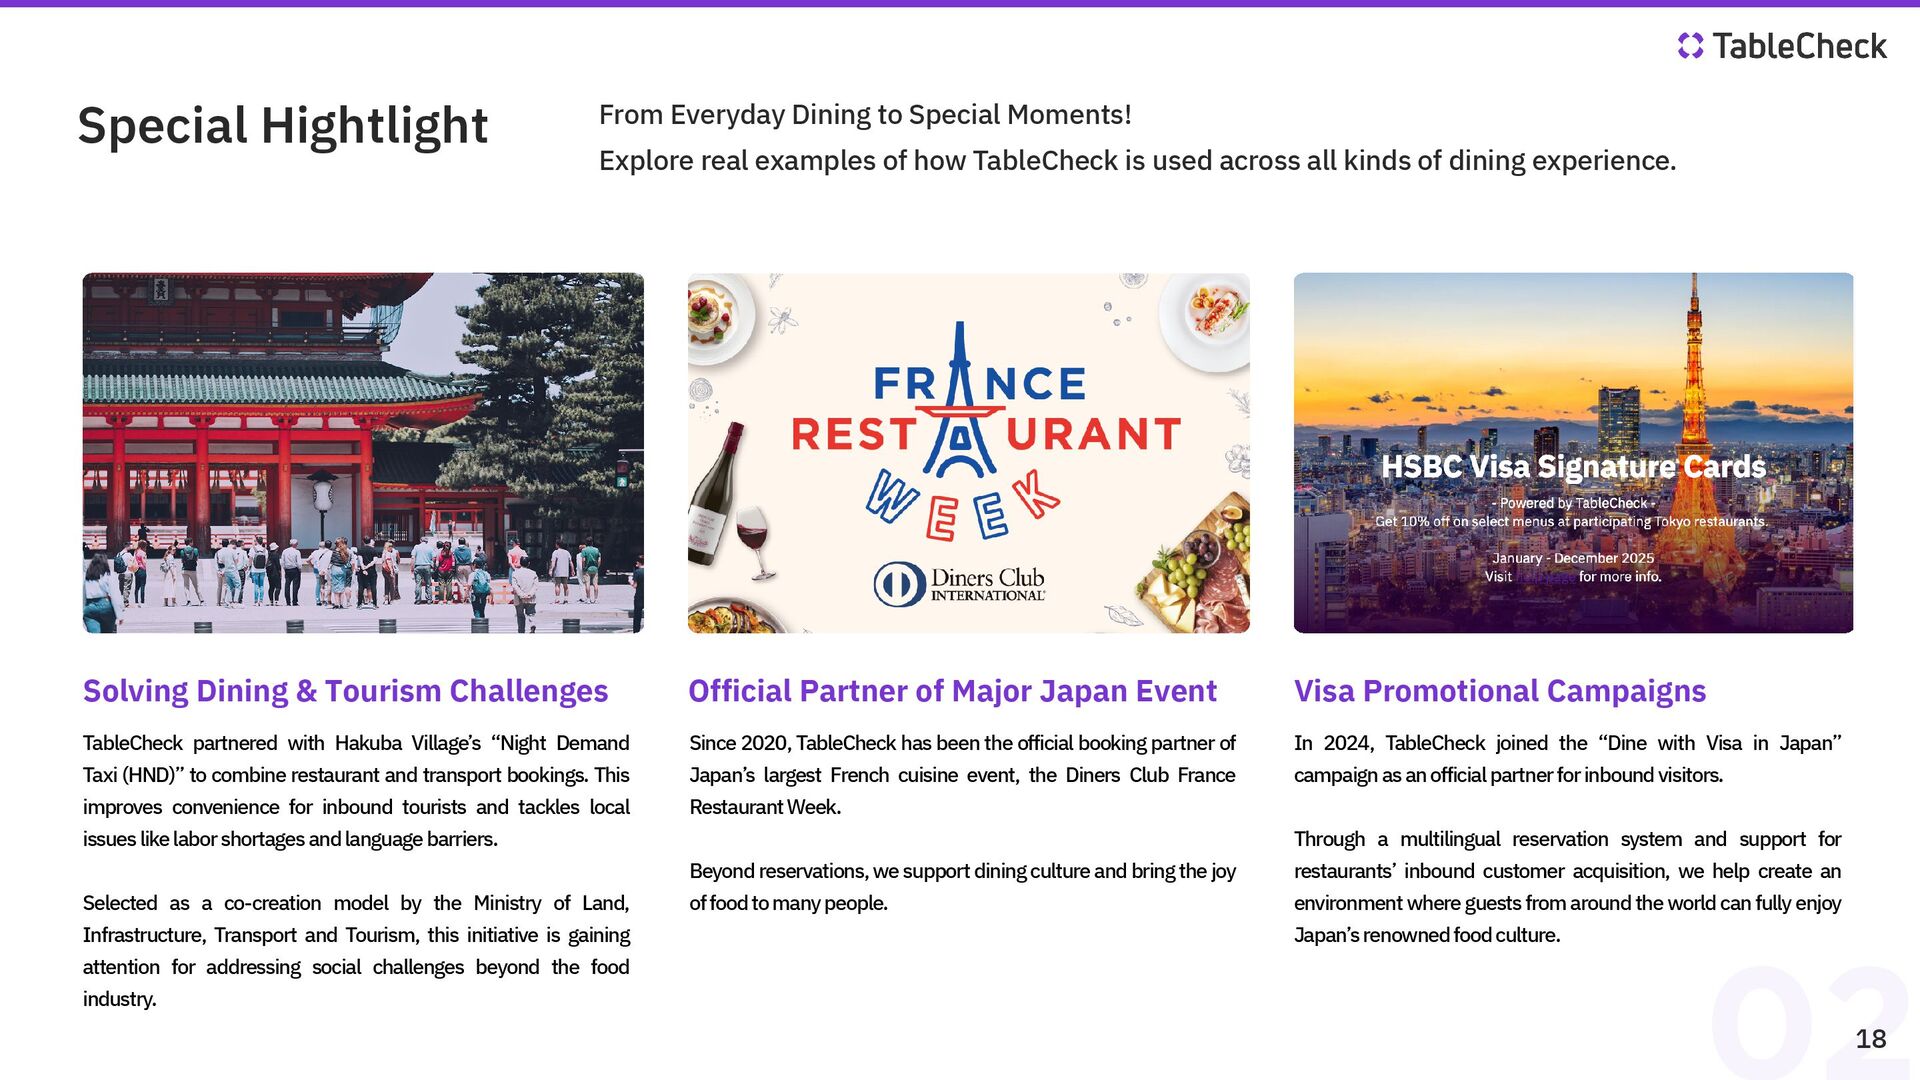This screenshot has height=1080, width=1920.
Task: Click the TableCheck logo icon
Action: (1690, 46)
